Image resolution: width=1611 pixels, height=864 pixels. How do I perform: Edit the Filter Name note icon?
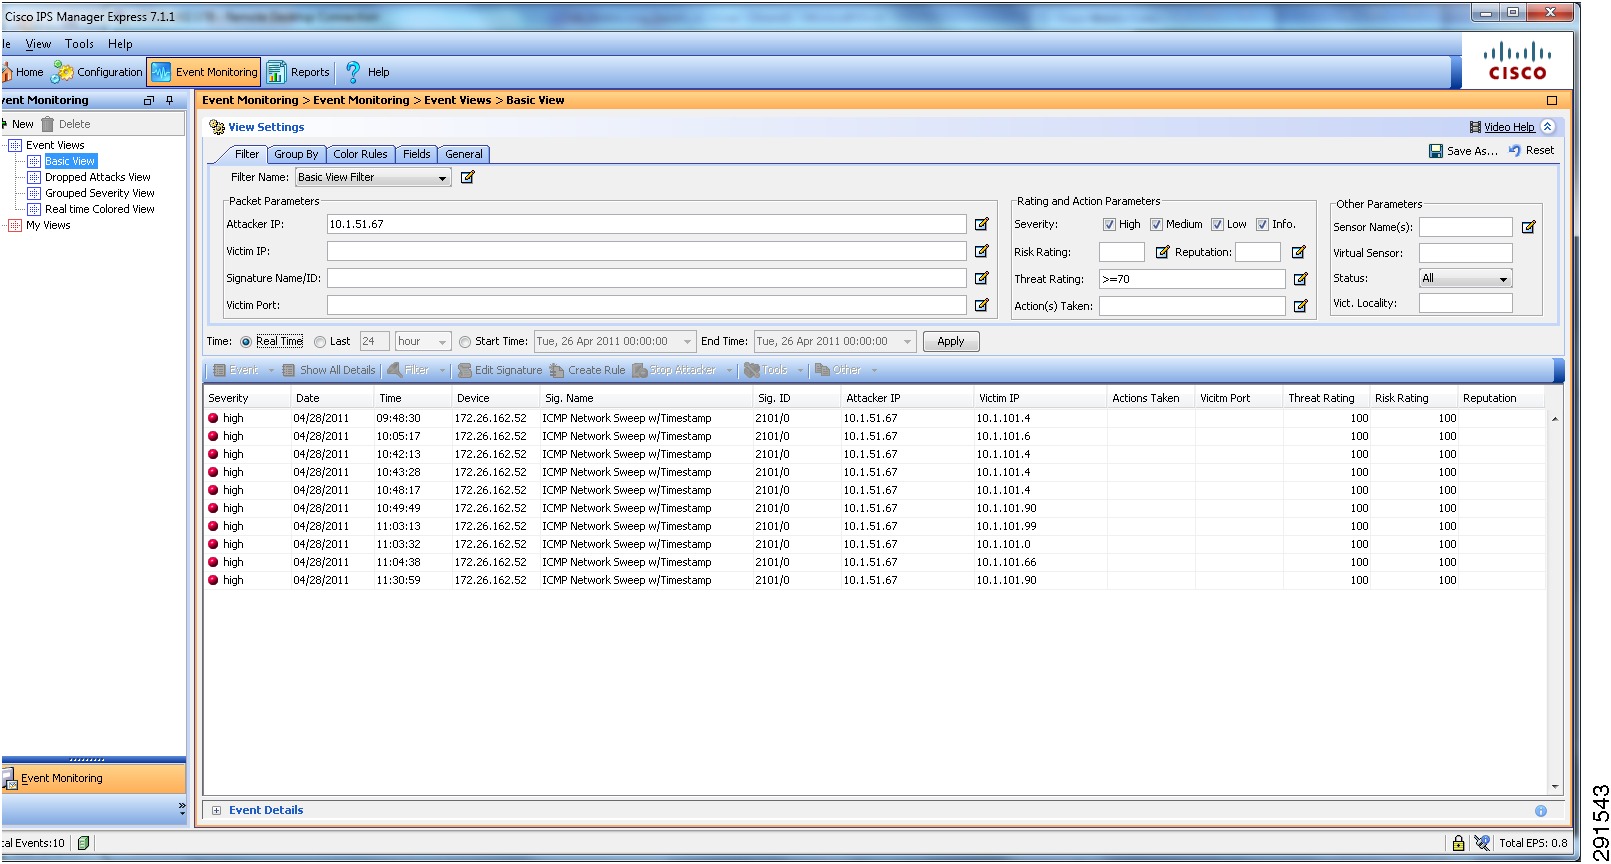coord(467,177)
